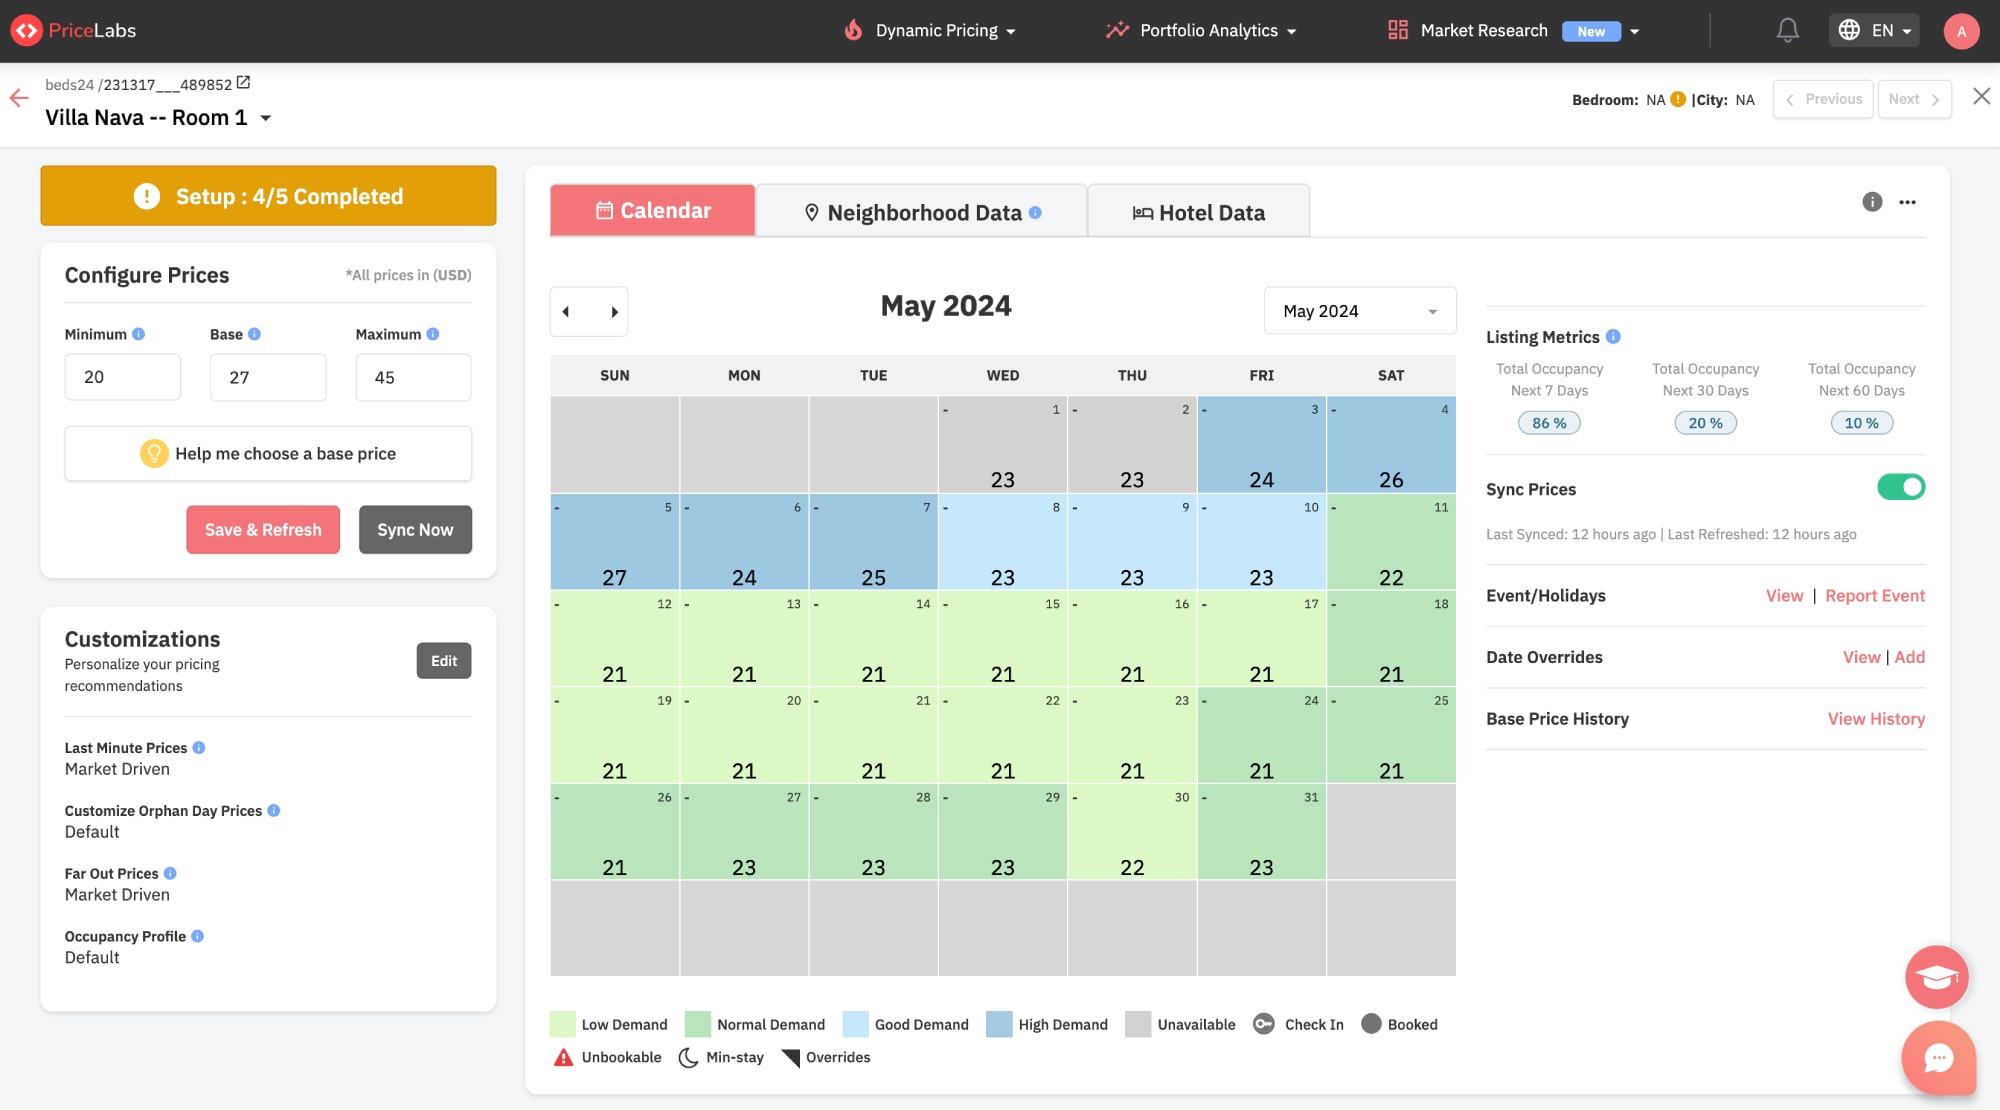The height and width of the screenshot is (1110, 2000).
Task: Click the calendar icon on Calendar tab
Action: (x=603, y=209)
